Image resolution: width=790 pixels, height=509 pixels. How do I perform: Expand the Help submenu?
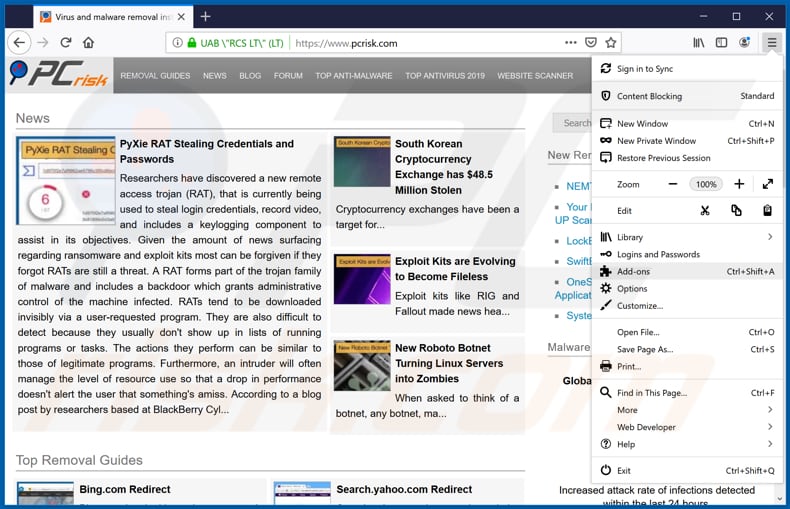pyautogui.click(x=687, y=444)
